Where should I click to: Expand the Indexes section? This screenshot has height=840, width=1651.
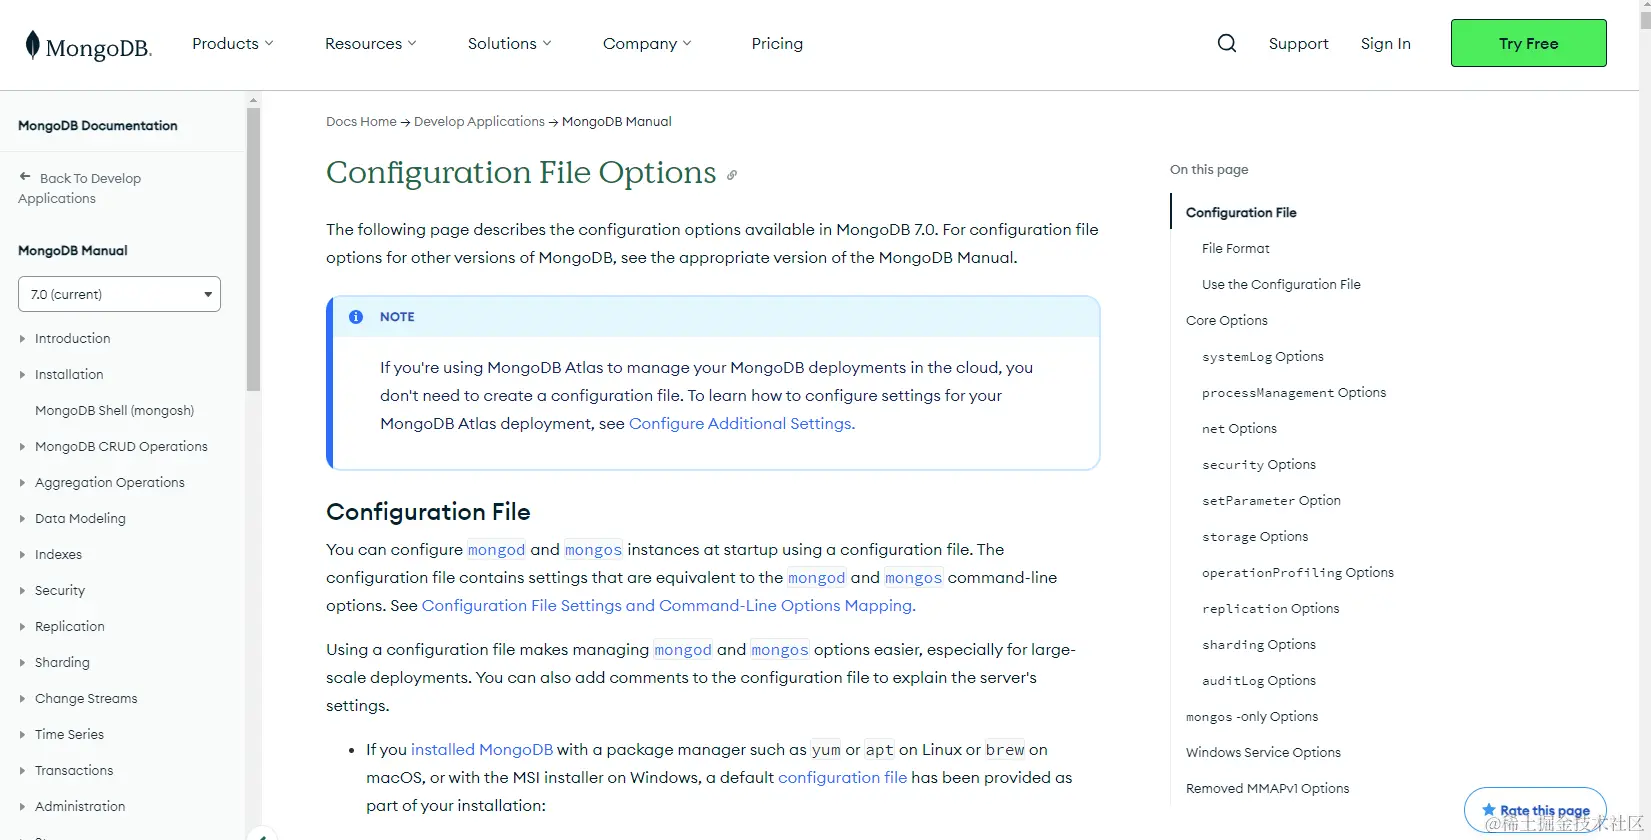coord(58,554)
